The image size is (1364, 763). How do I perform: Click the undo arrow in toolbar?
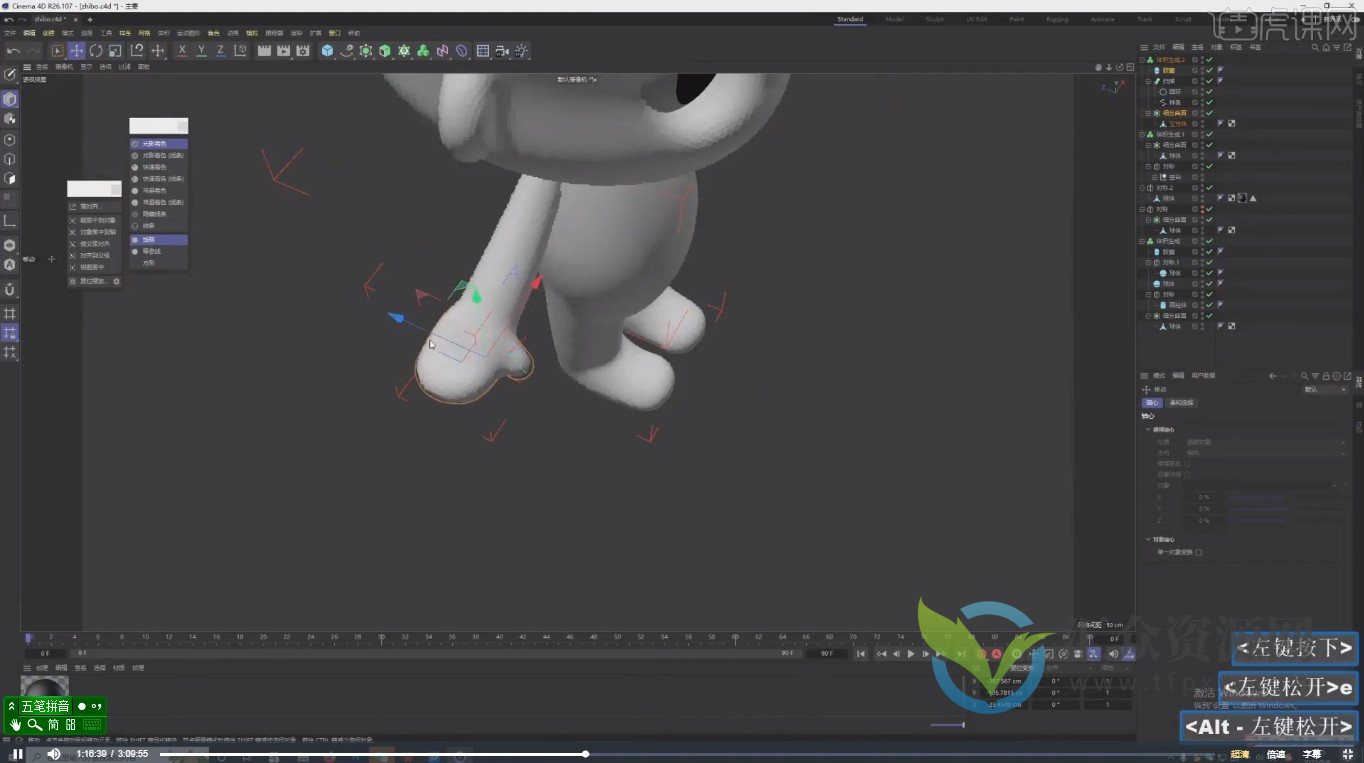coord(13,51)
